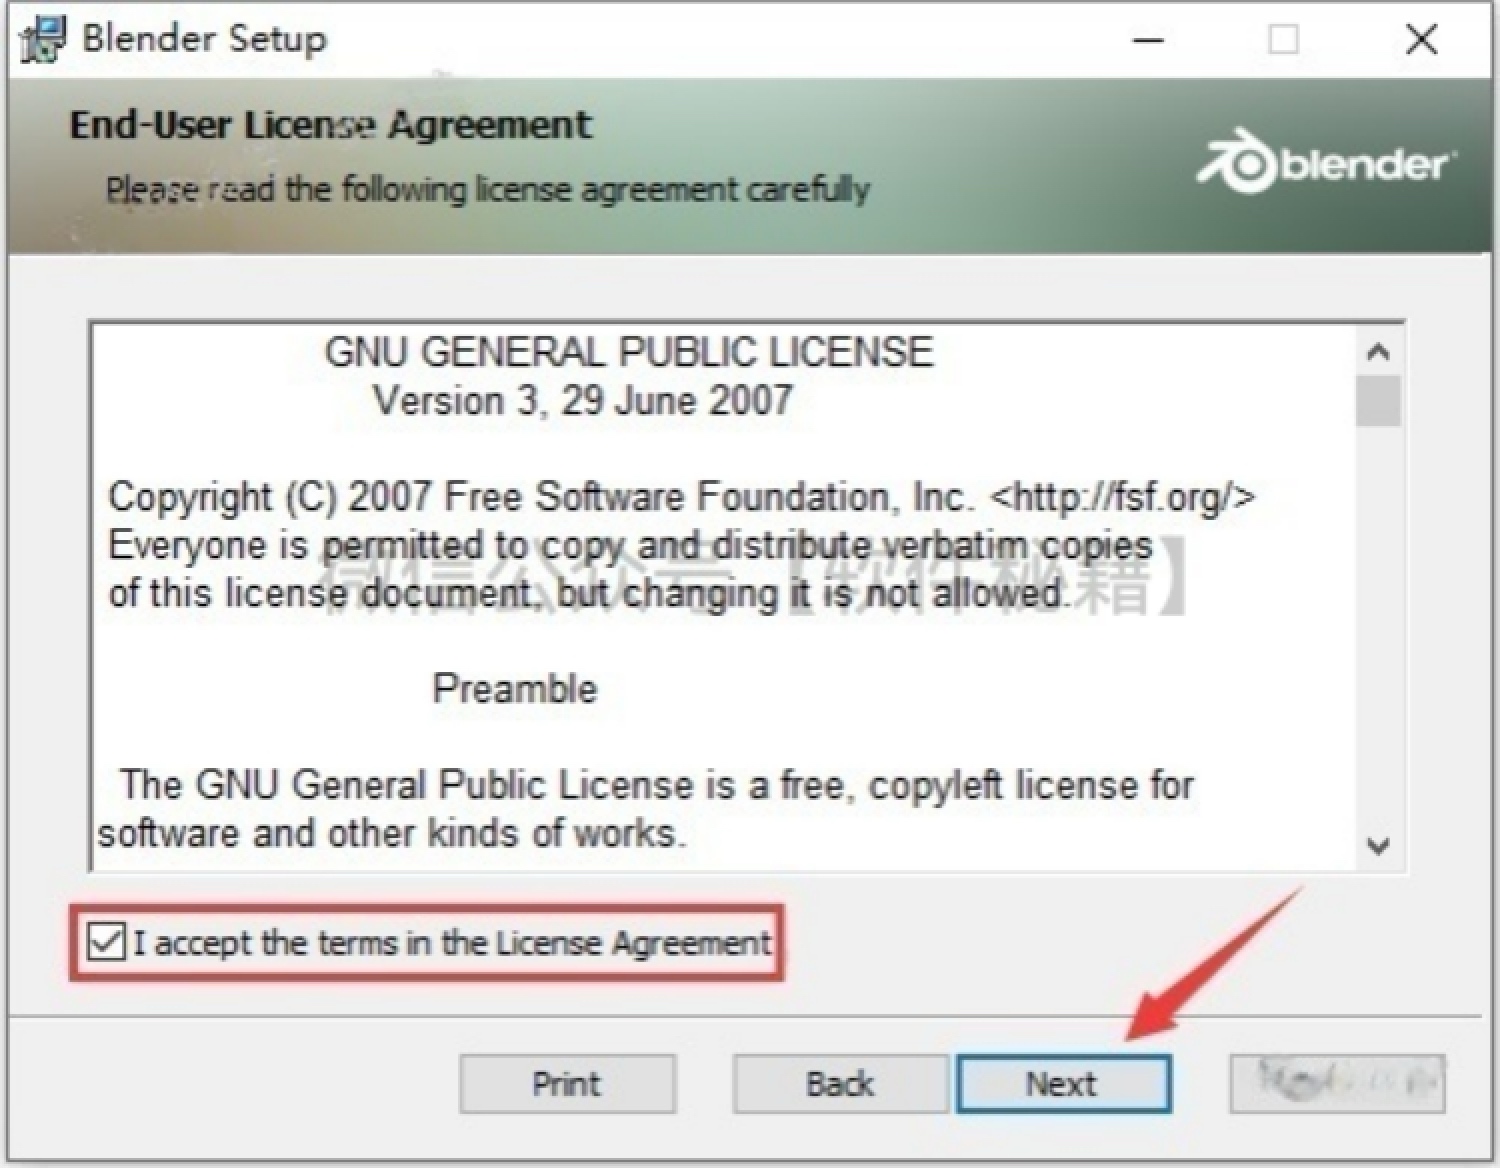This screenshot has width=1500, height=1168.
Task: Click the Blender Setup title bar text
Action: point(204,39)
